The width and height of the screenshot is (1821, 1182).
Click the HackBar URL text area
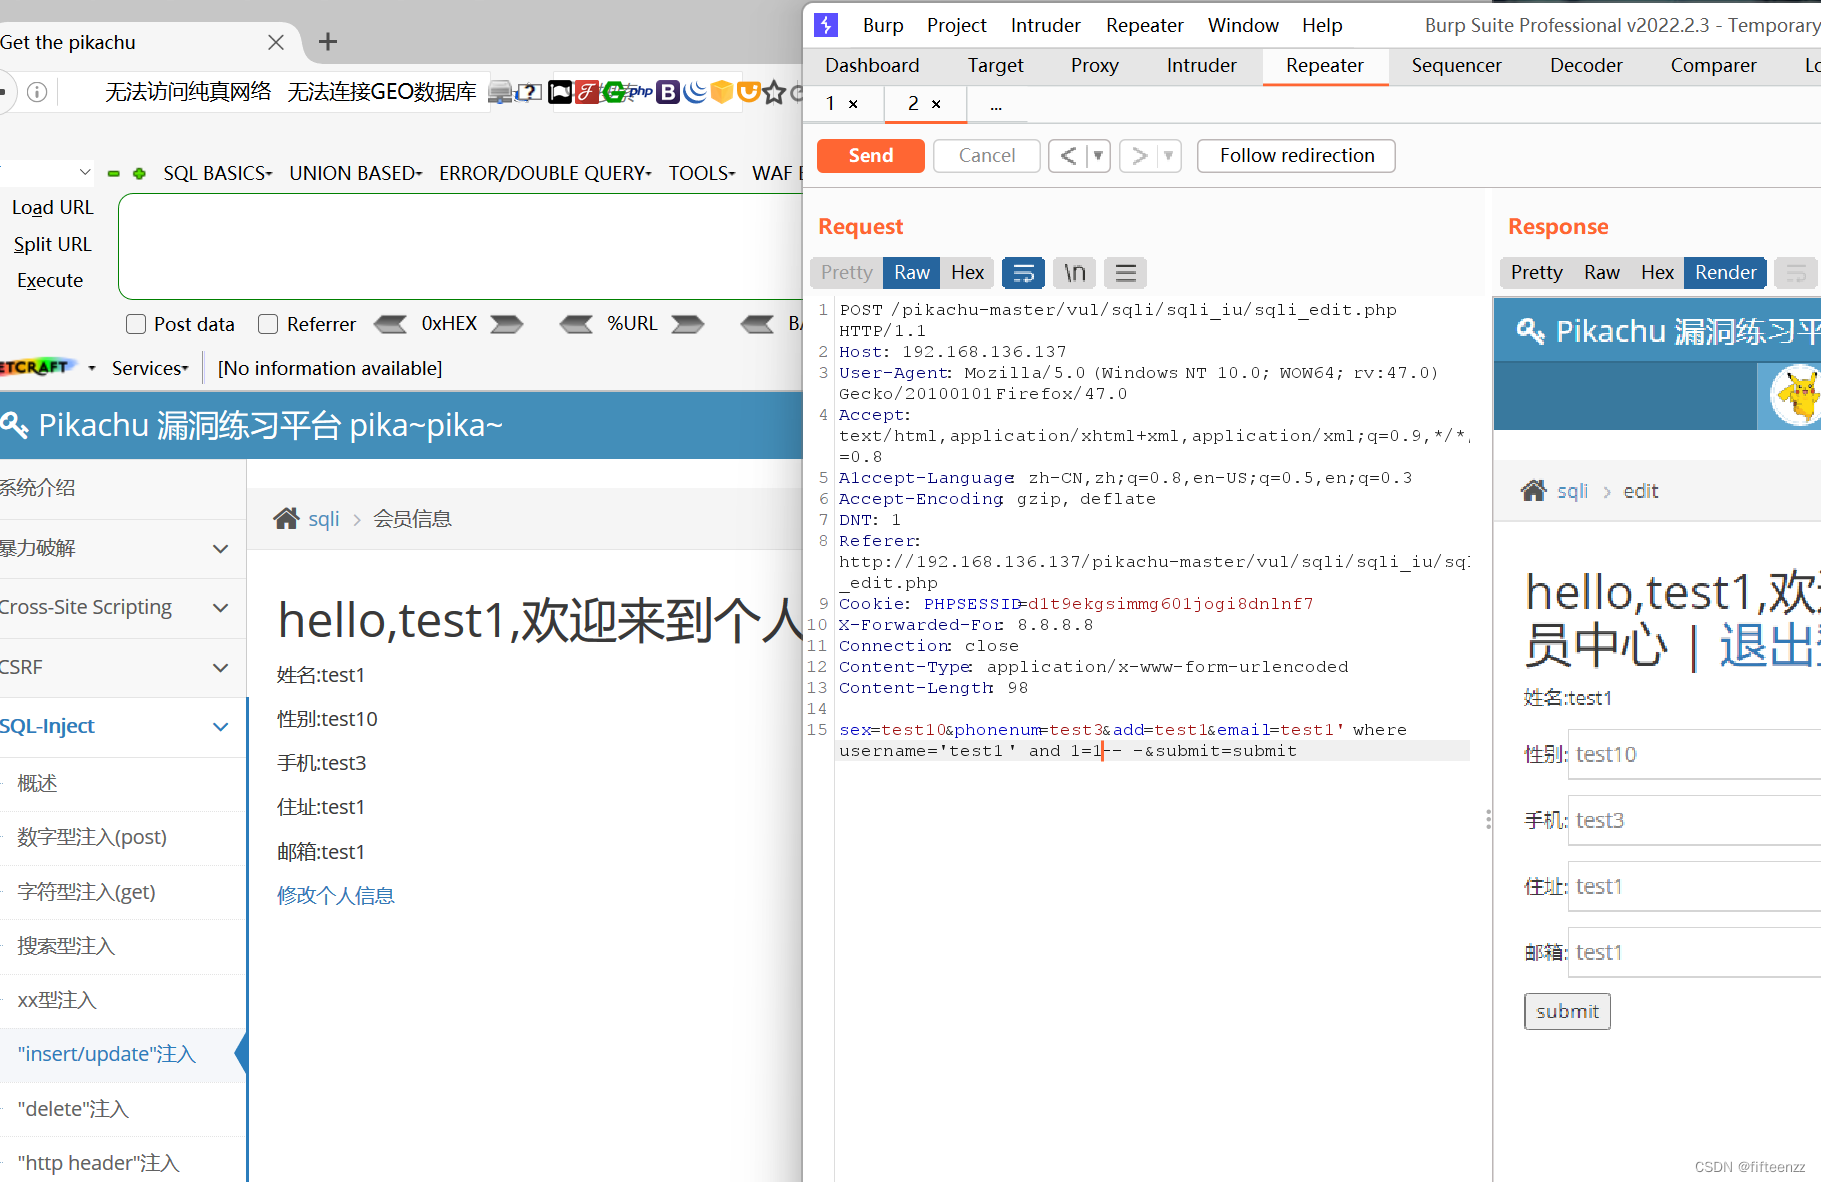(460, 246)
